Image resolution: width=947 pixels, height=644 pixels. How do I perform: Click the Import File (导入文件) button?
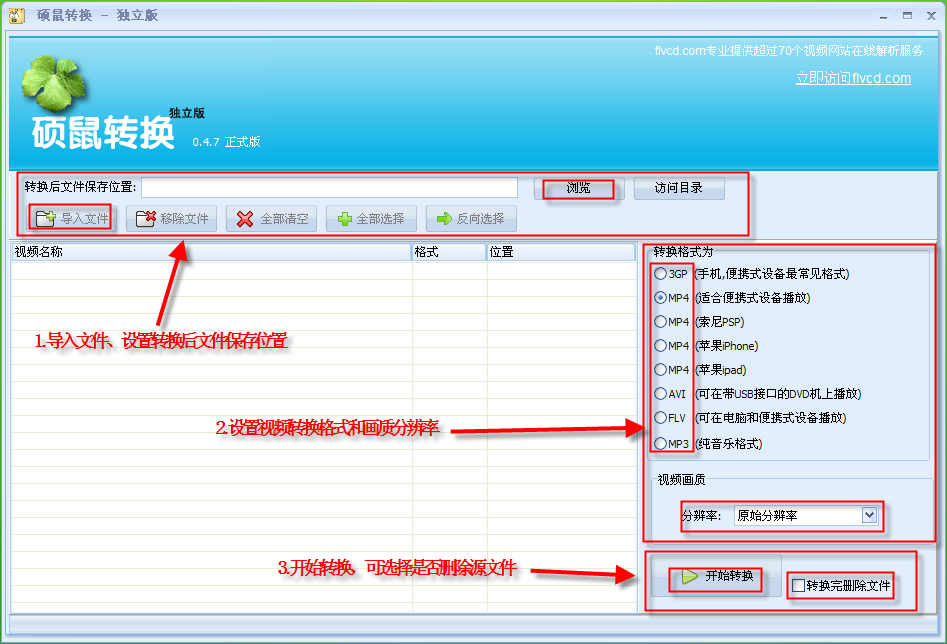72,218
